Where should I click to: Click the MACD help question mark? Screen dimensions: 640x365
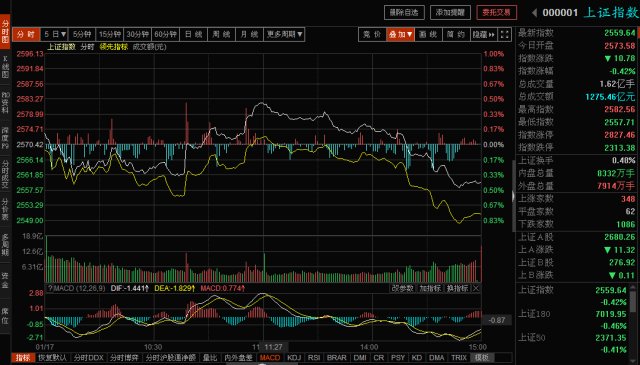(50, 288)
